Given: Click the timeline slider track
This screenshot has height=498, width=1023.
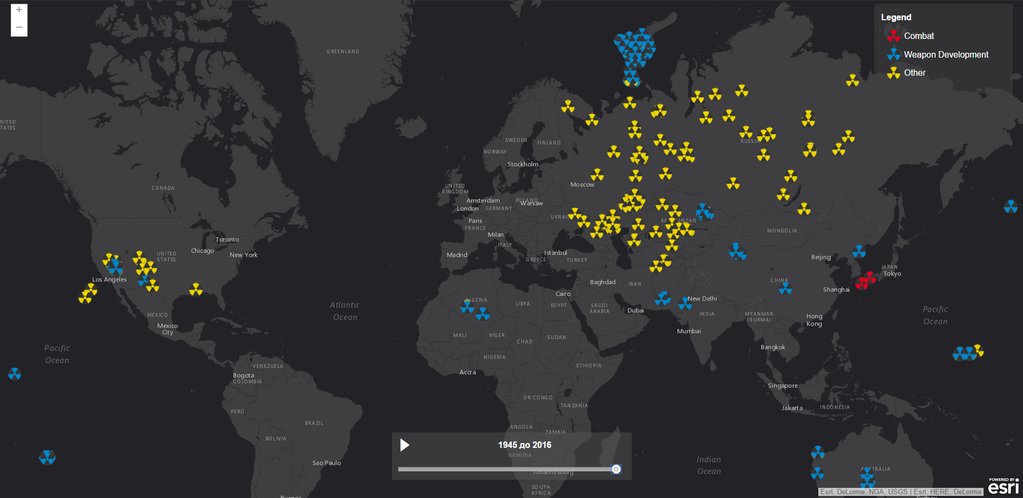Looking at the screenshot, I should pyautogui.click(x=500, y=469).
